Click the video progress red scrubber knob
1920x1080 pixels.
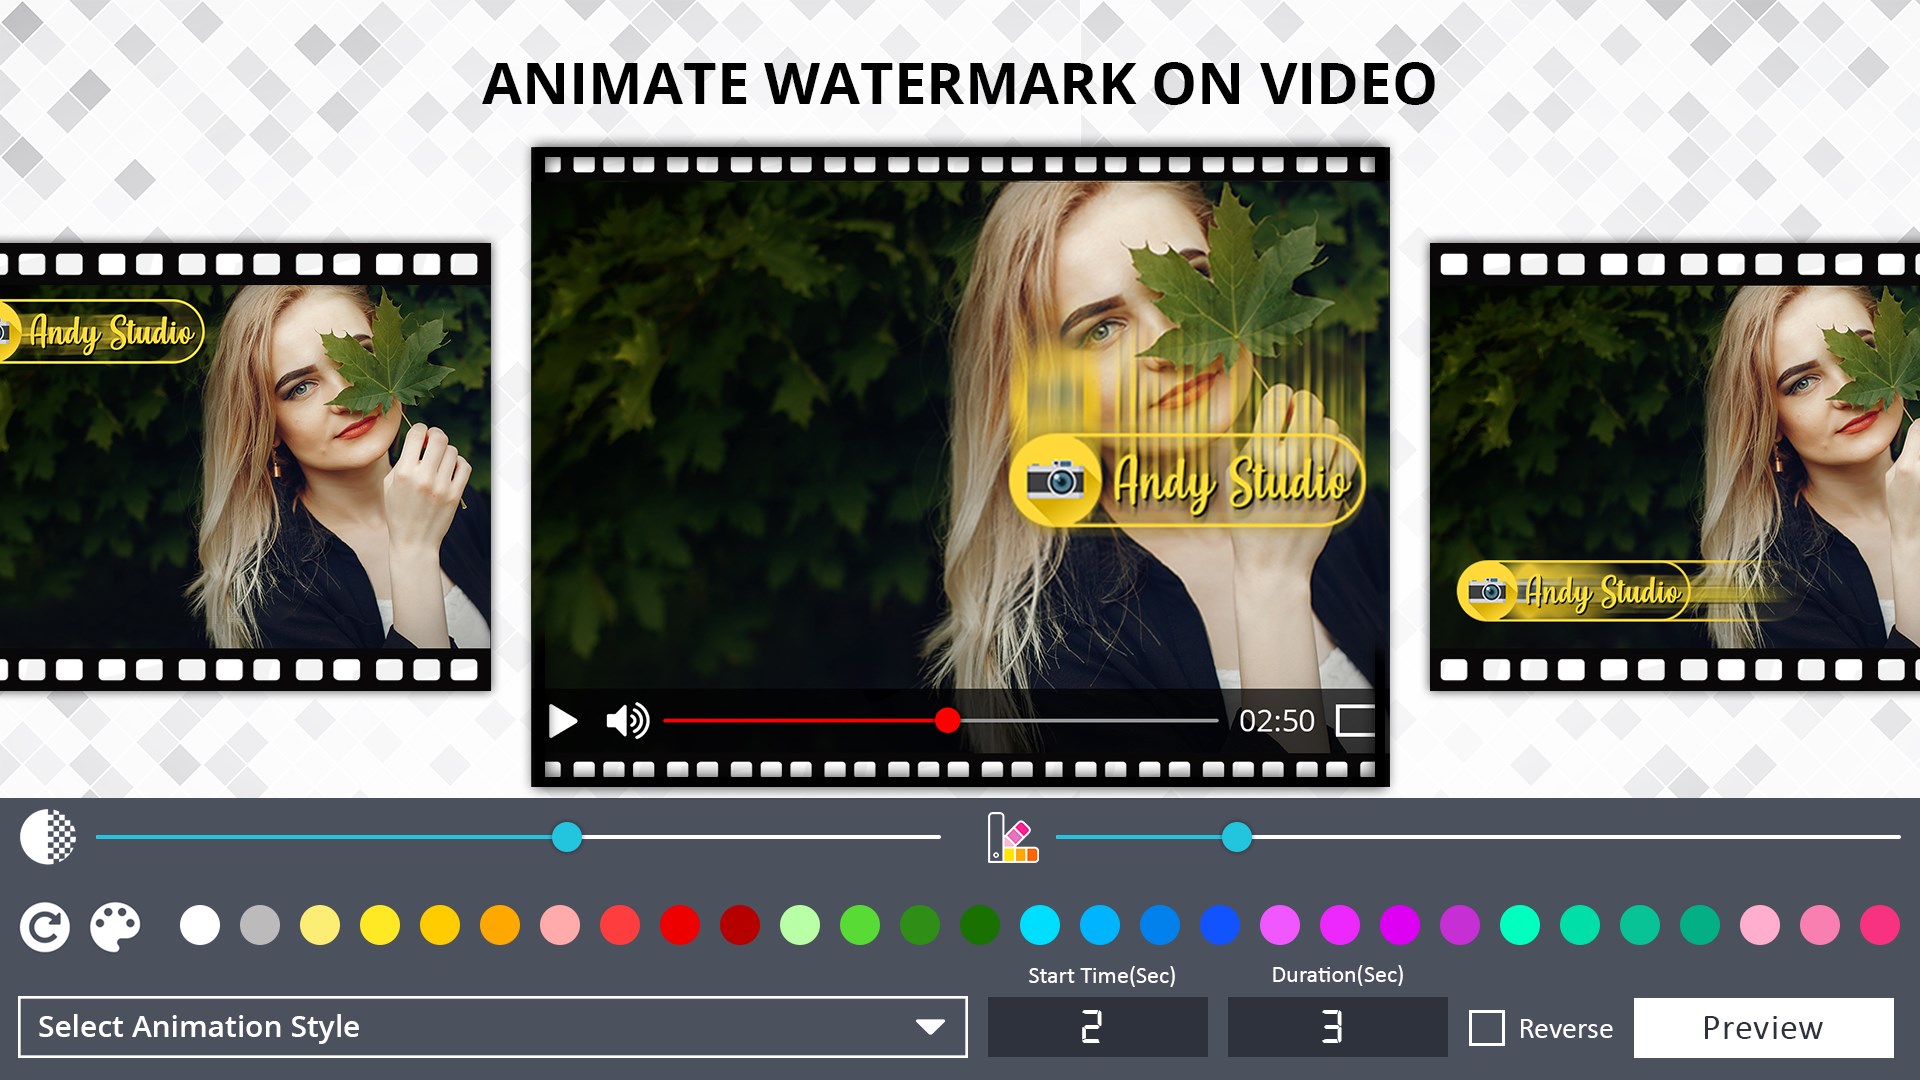947,720
